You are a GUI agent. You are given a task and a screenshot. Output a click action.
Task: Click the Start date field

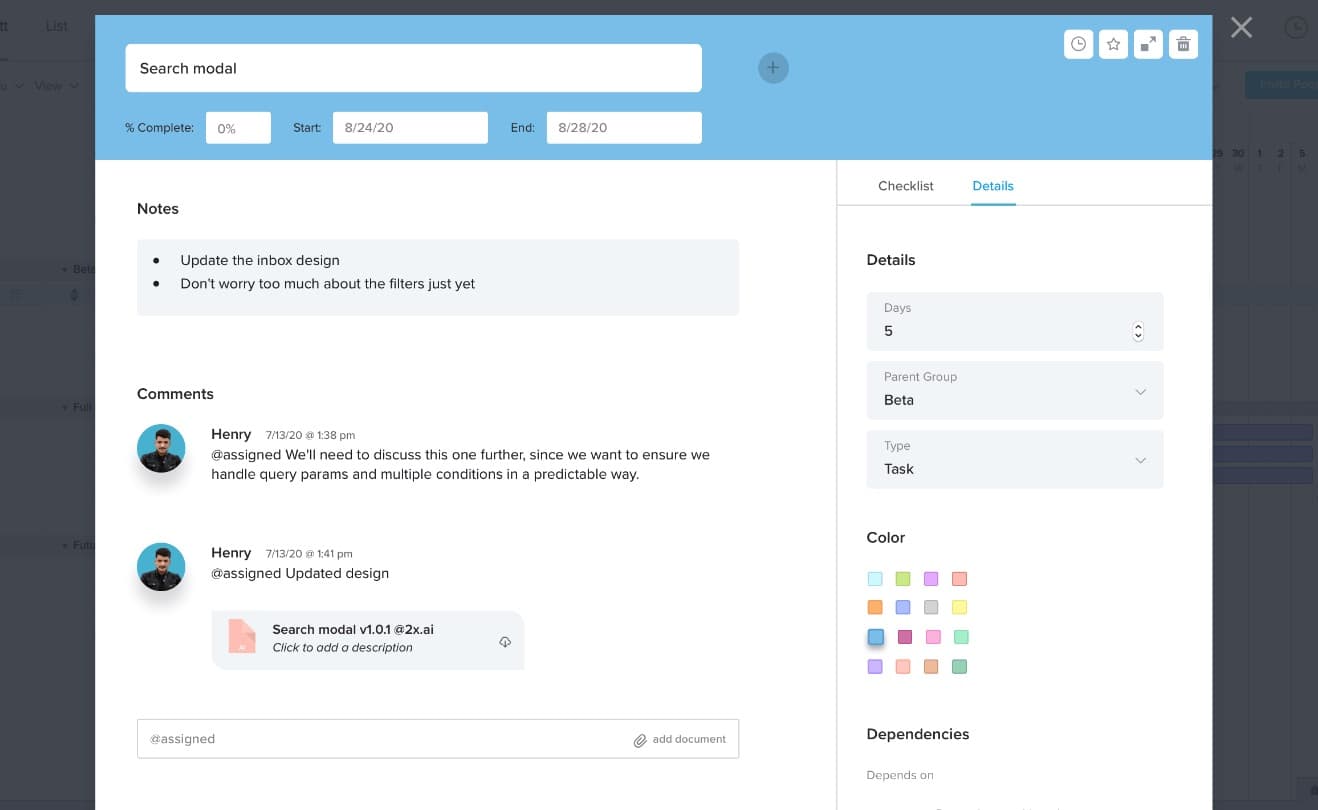[410, 128]
